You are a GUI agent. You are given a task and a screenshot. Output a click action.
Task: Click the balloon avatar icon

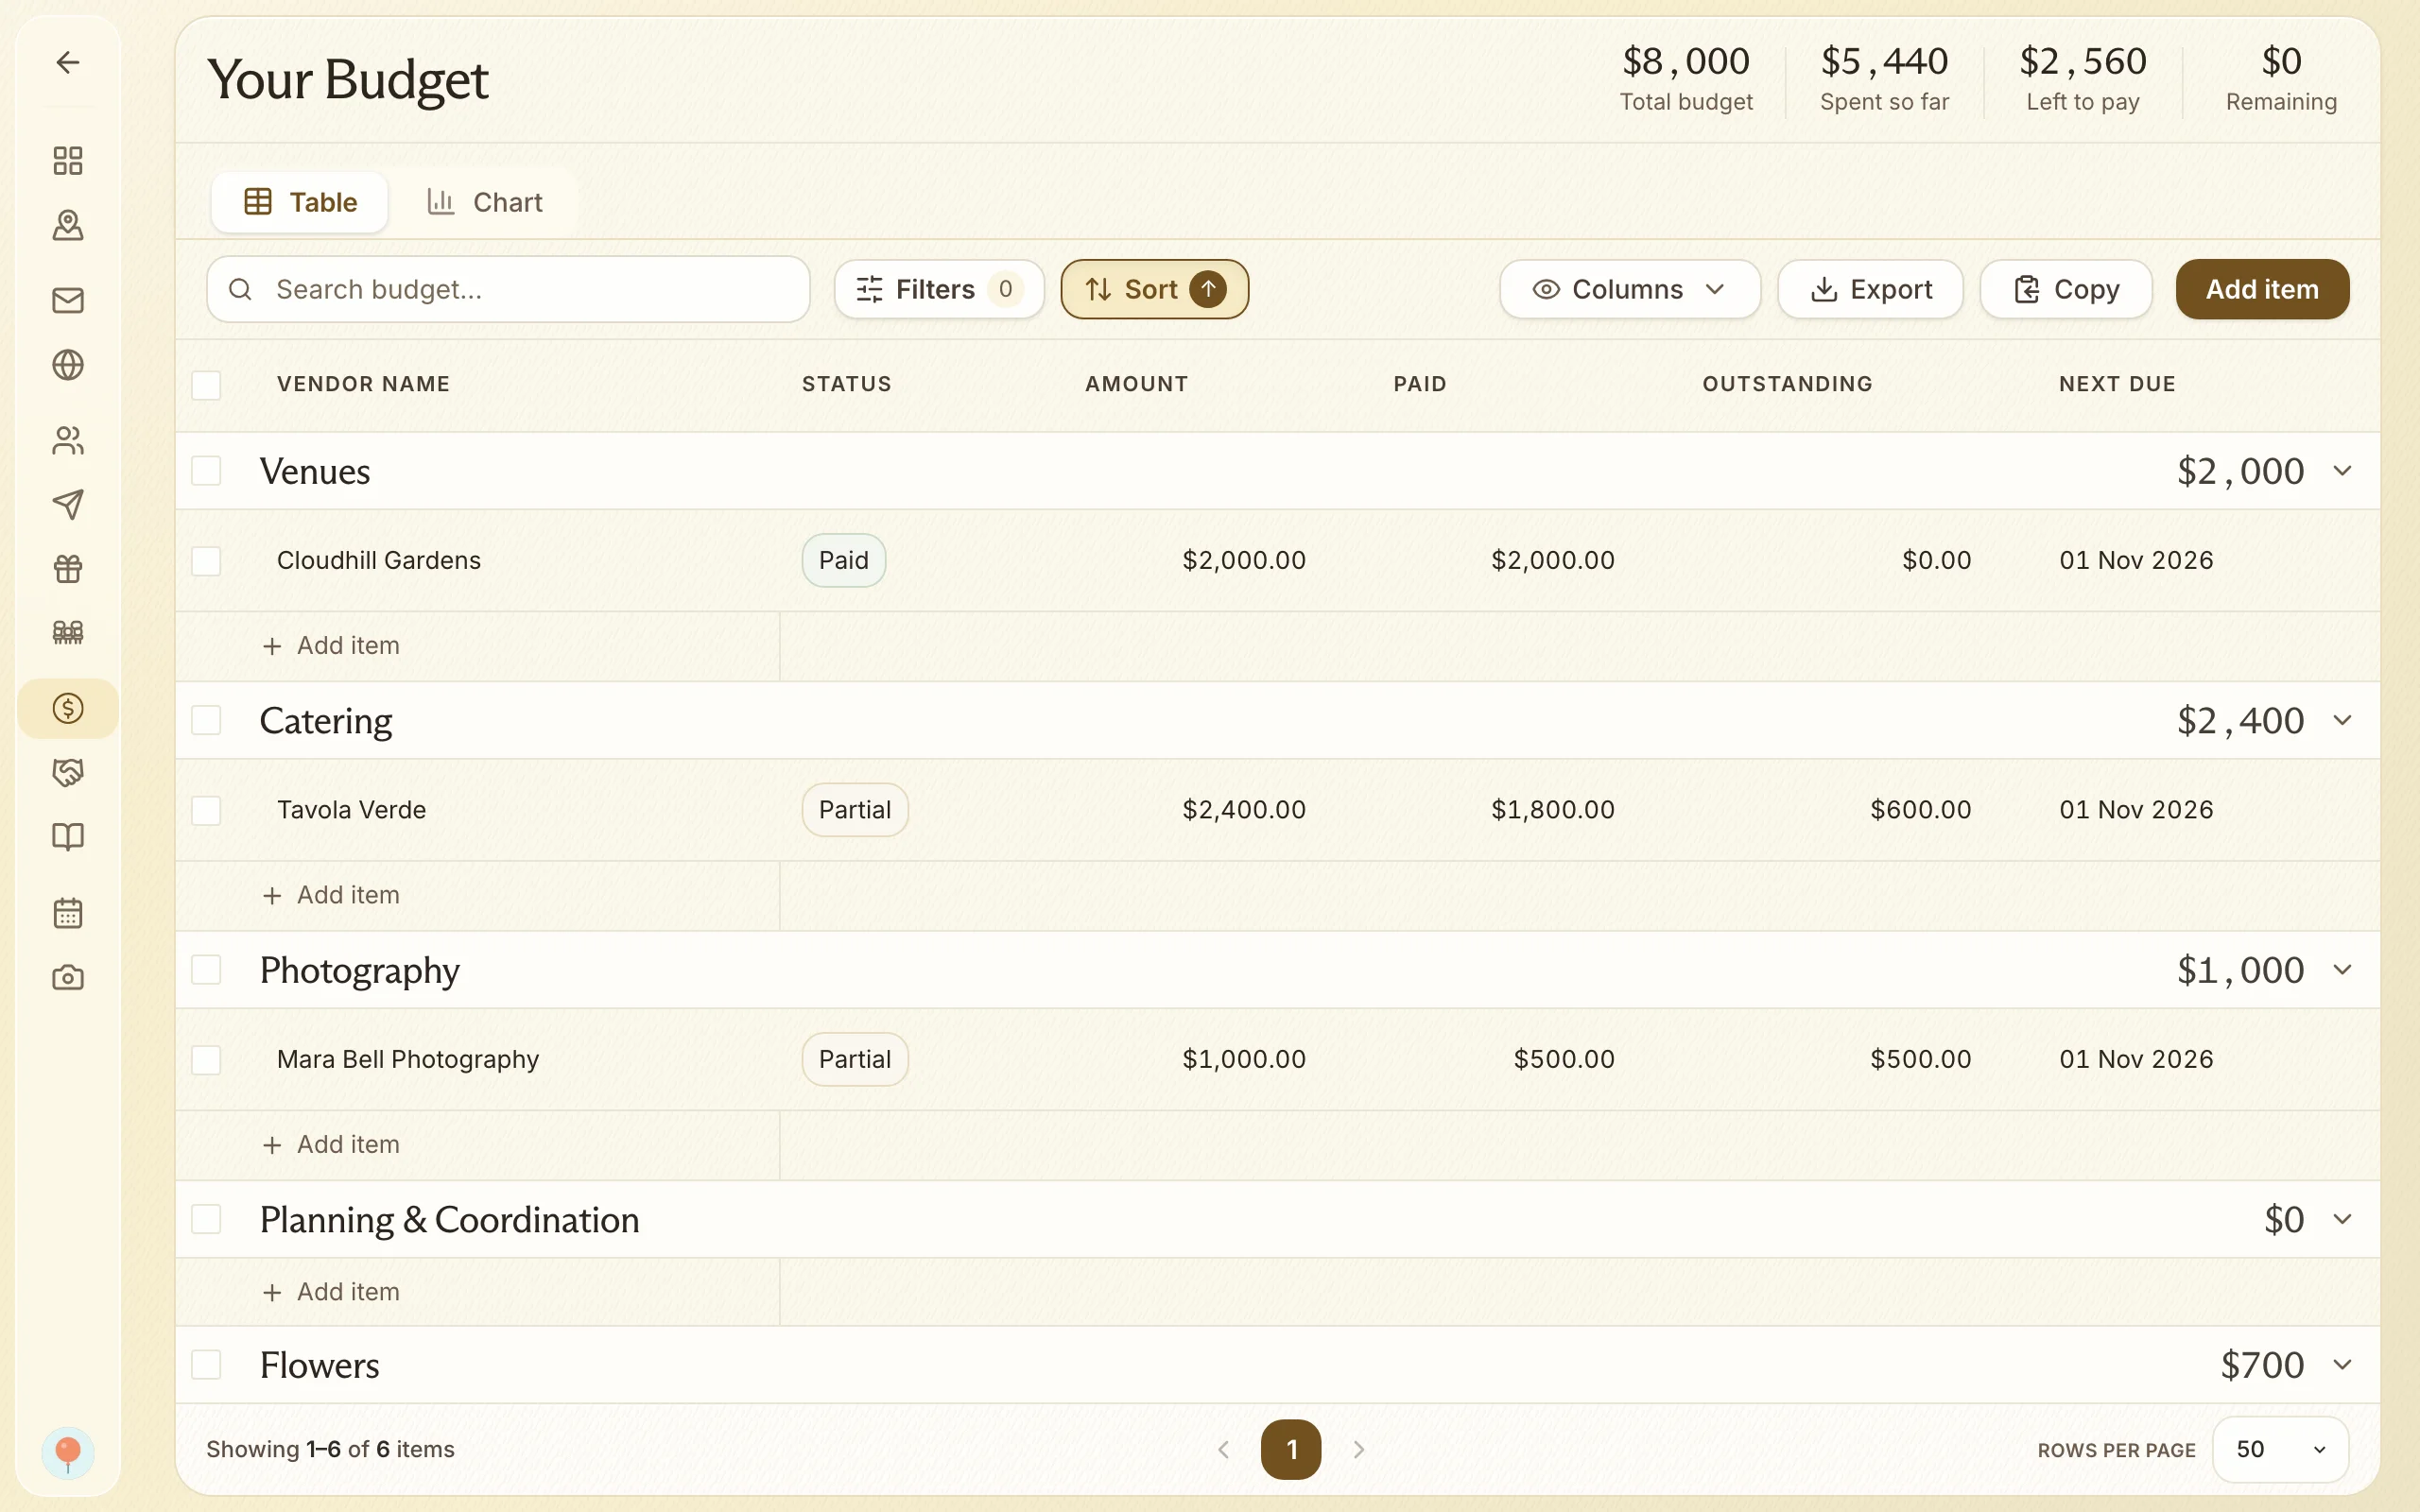point(68,1452)
